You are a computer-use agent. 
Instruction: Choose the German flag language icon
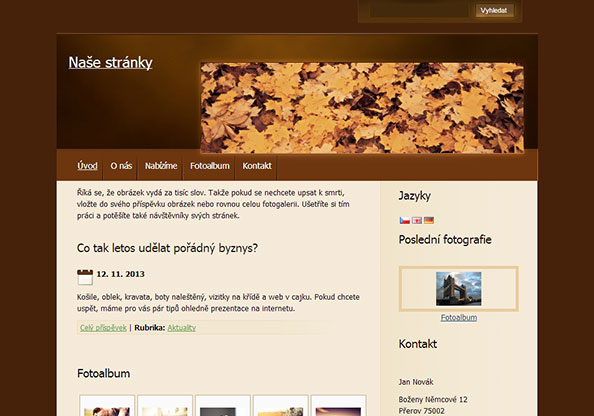click(x=429, y=221)
